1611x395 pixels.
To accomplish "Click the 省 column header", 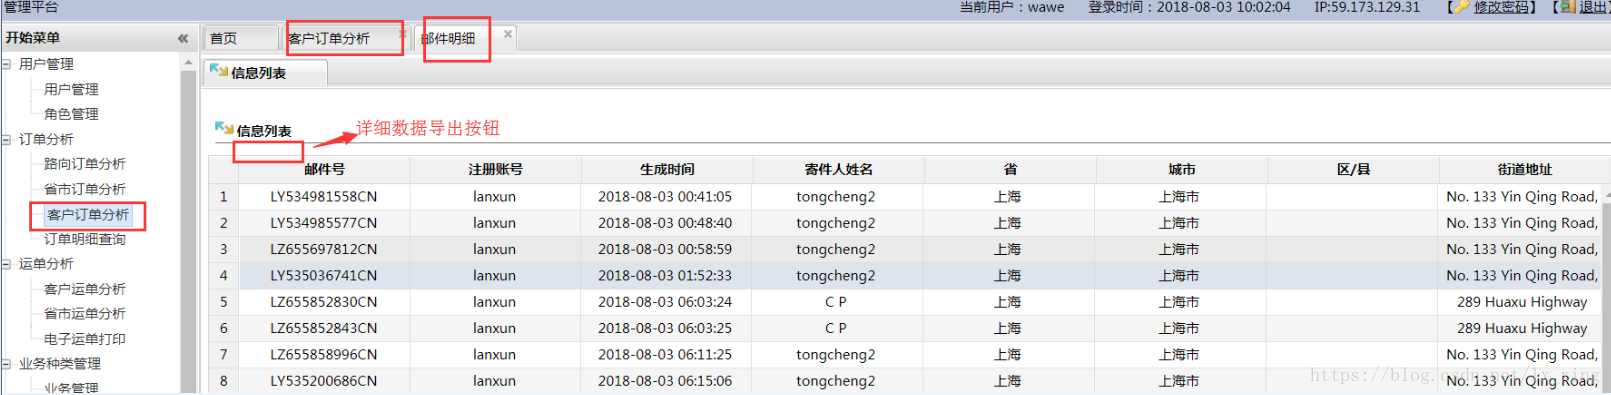I will tap(1010, 169).
